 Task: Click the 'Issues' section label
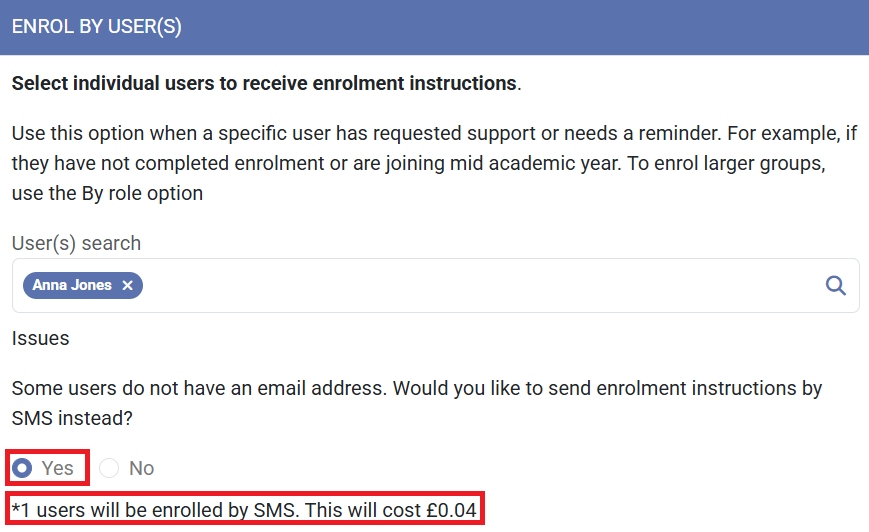[x=41, y=338]
